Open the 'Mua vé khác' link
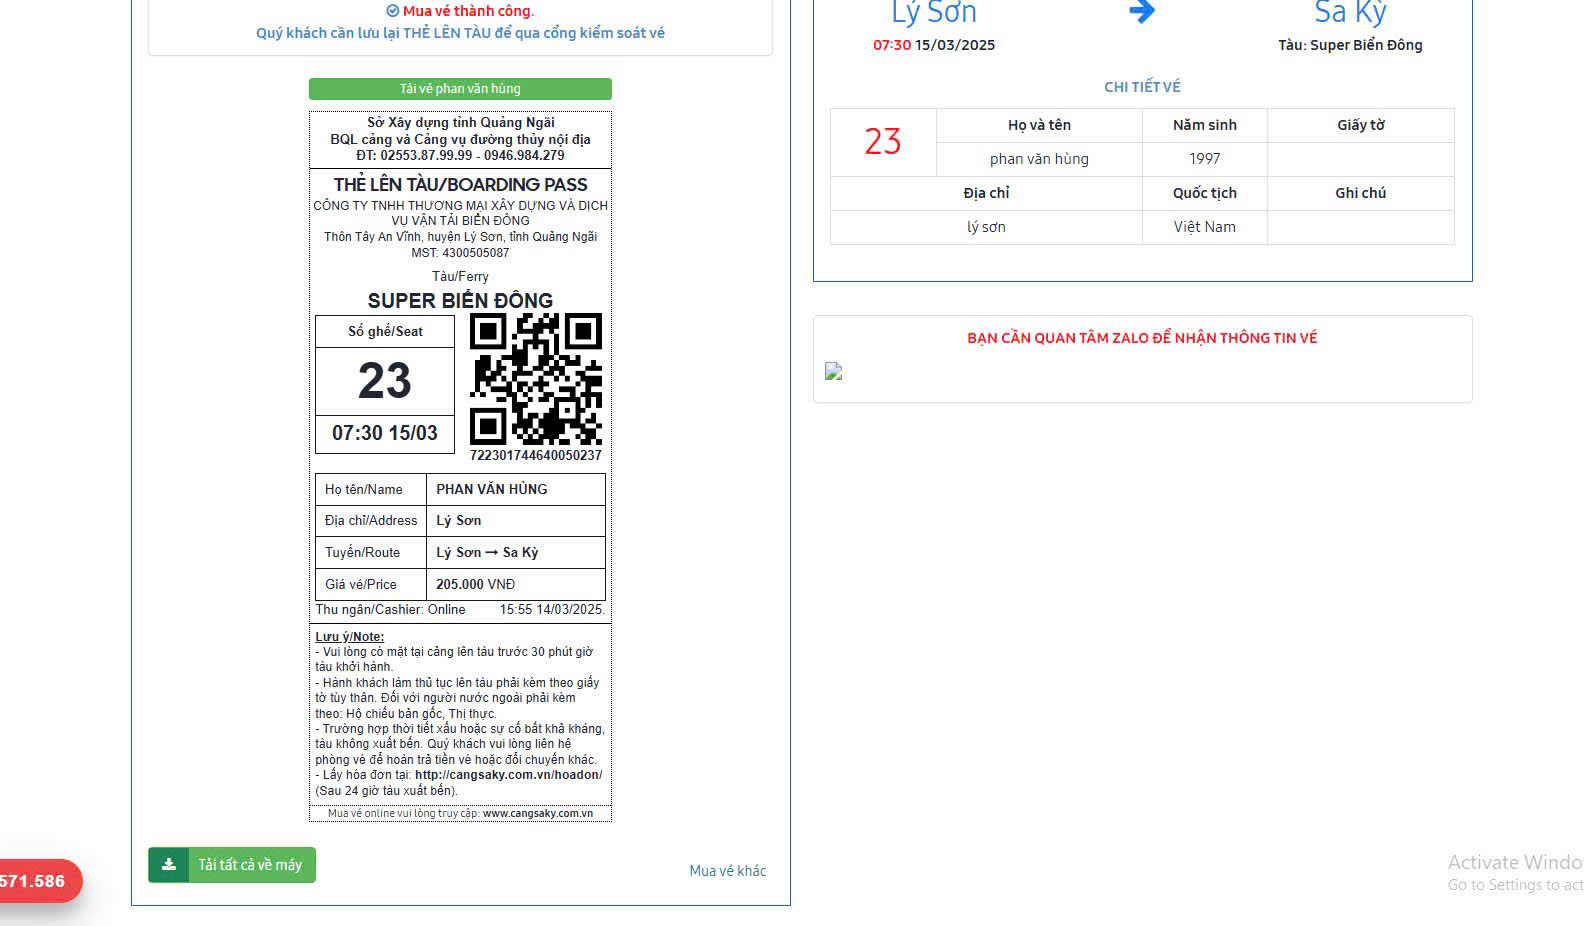The width and height of the screenshot is (1584, 926). click(727, 871)
